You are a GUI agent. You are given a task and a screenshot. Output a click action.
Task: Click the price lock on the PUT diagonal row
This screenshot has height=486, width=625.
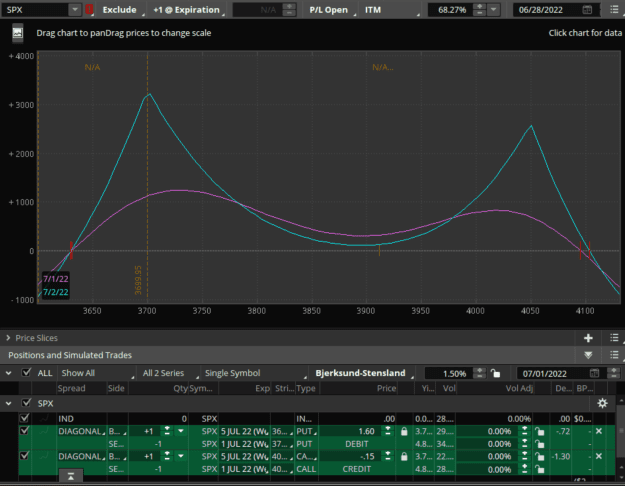pos(404,431)
